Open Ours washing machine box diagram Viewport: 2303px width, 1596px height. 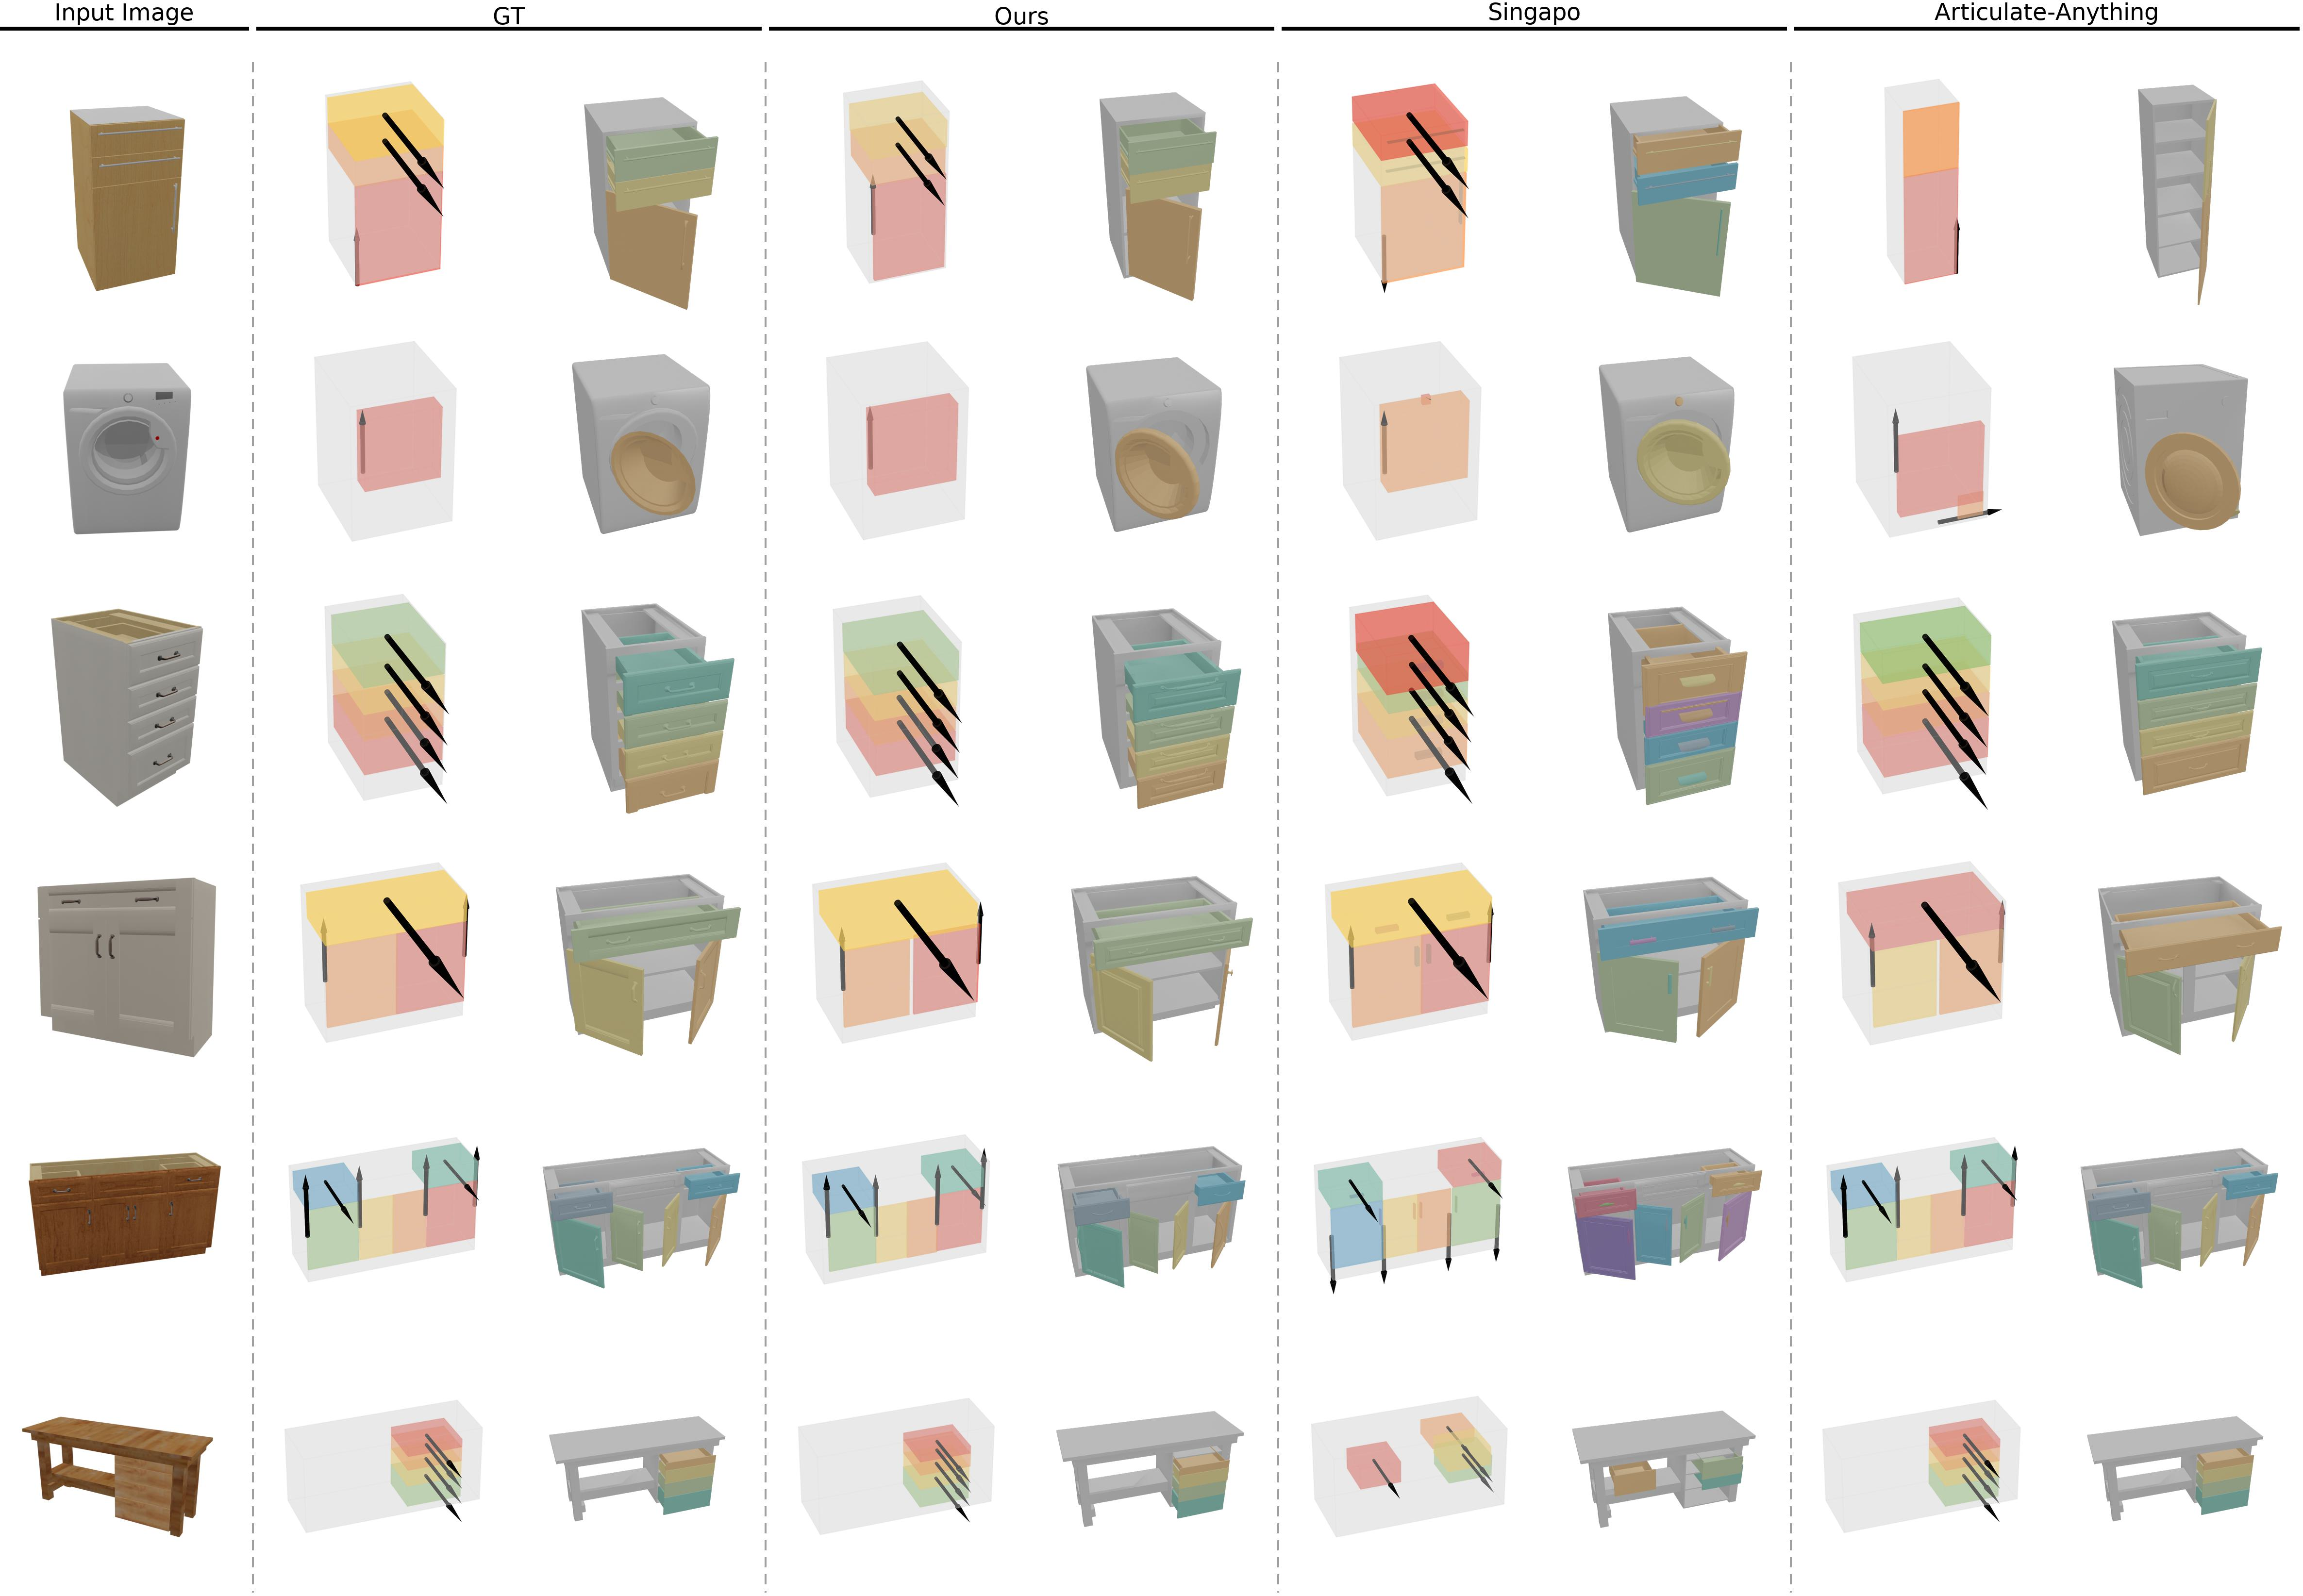point(897,441)
